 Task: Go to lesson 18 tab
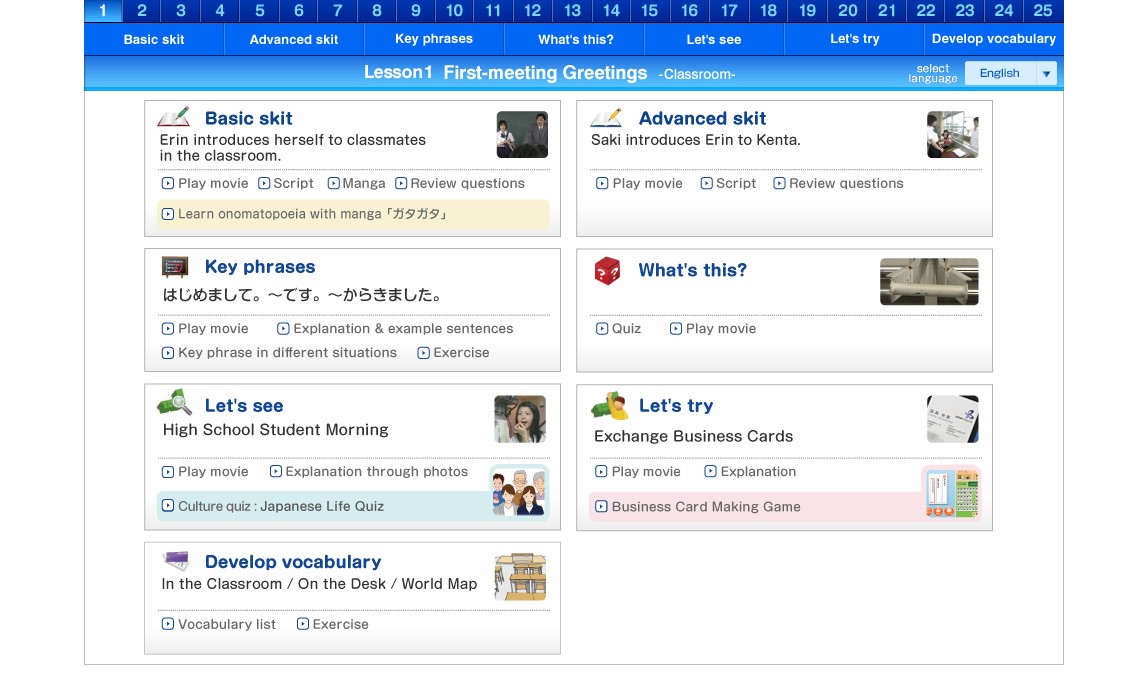tap(768, 11)
